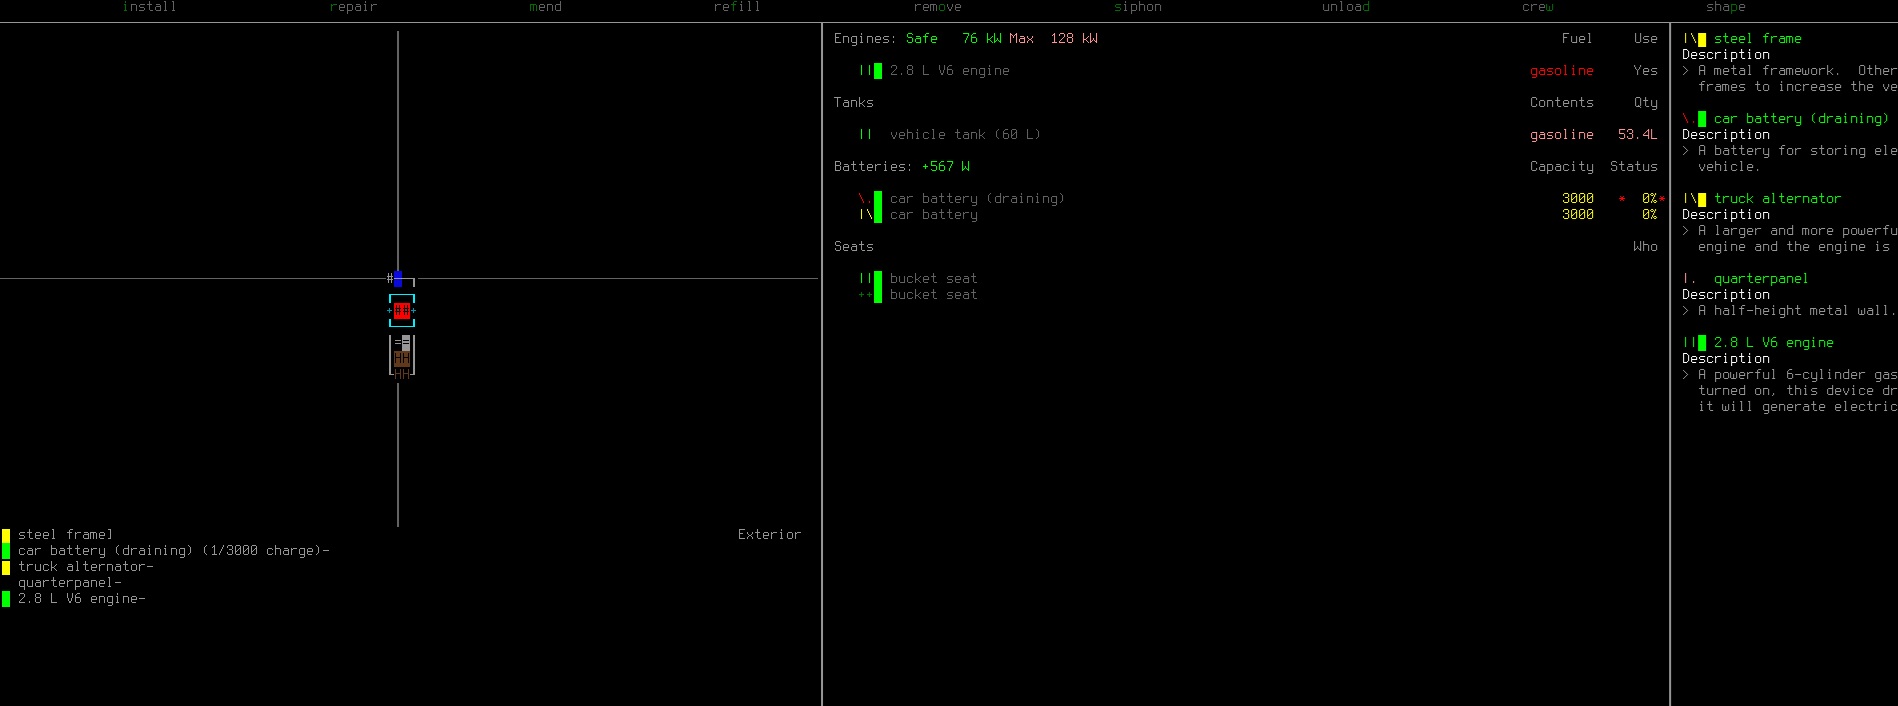The height and width of the screenshot is (706, 1898).
Task: Choose the siphon command
Action: [x=1138, y=7]
